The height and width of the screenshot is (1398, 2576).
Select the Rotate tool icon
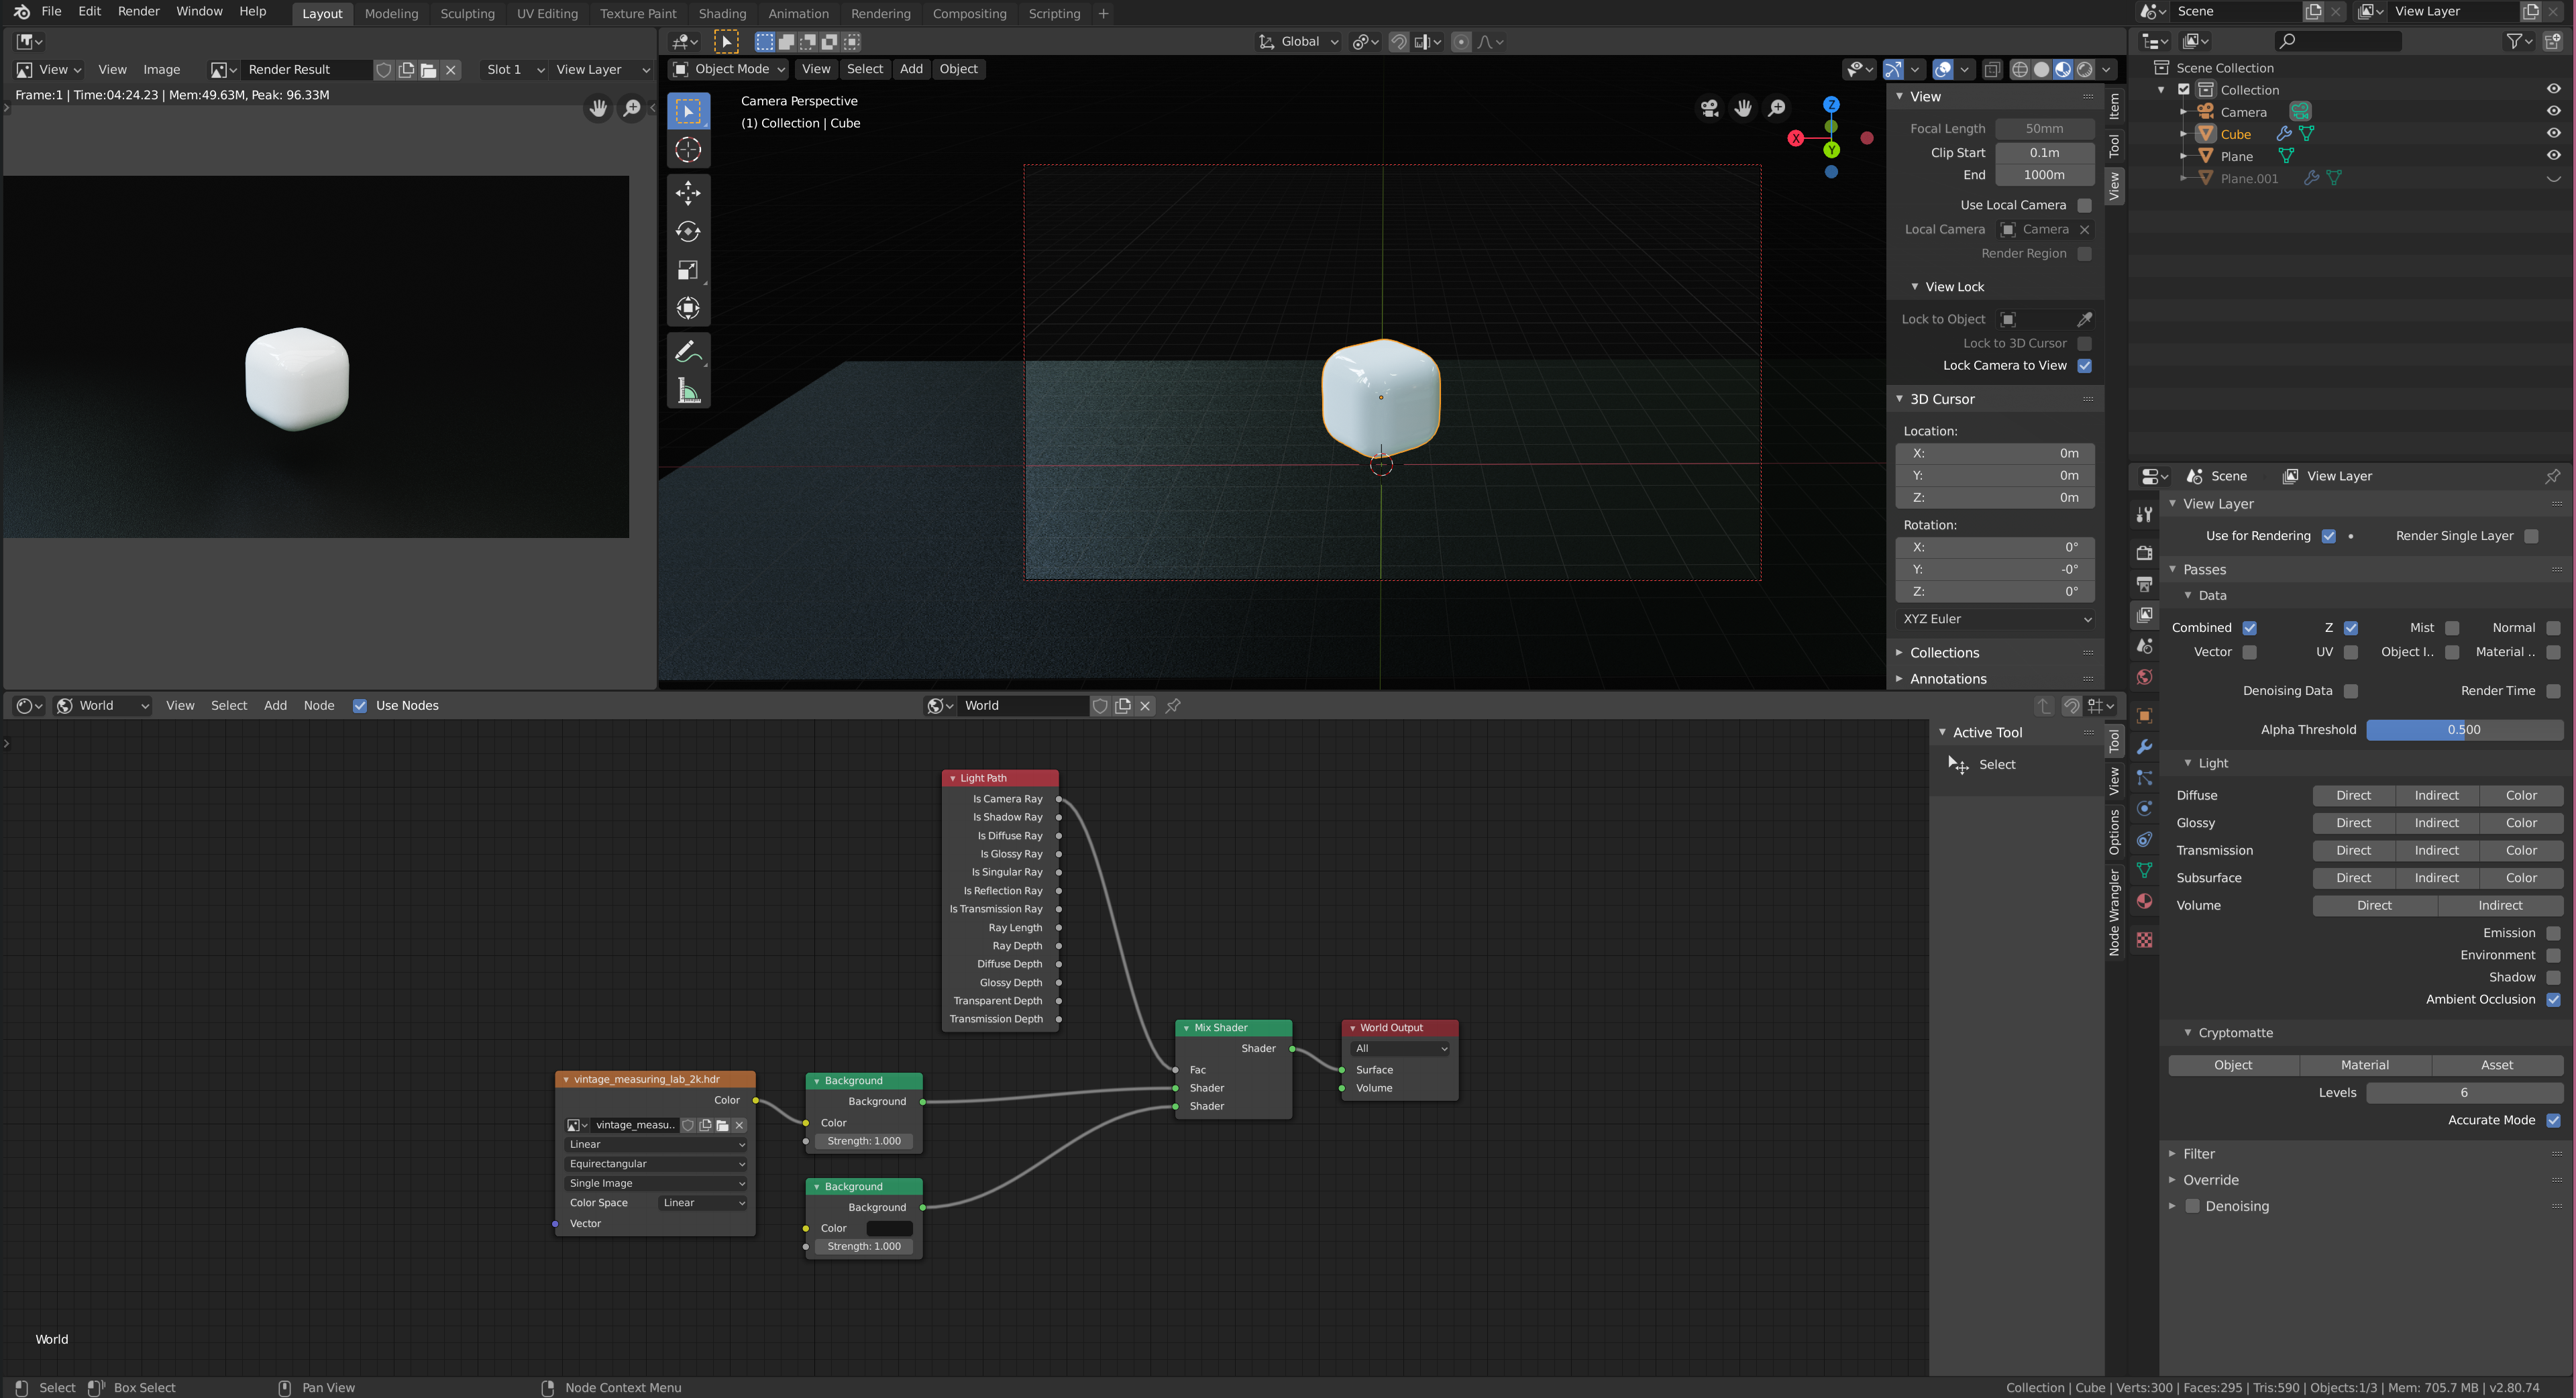688,231
